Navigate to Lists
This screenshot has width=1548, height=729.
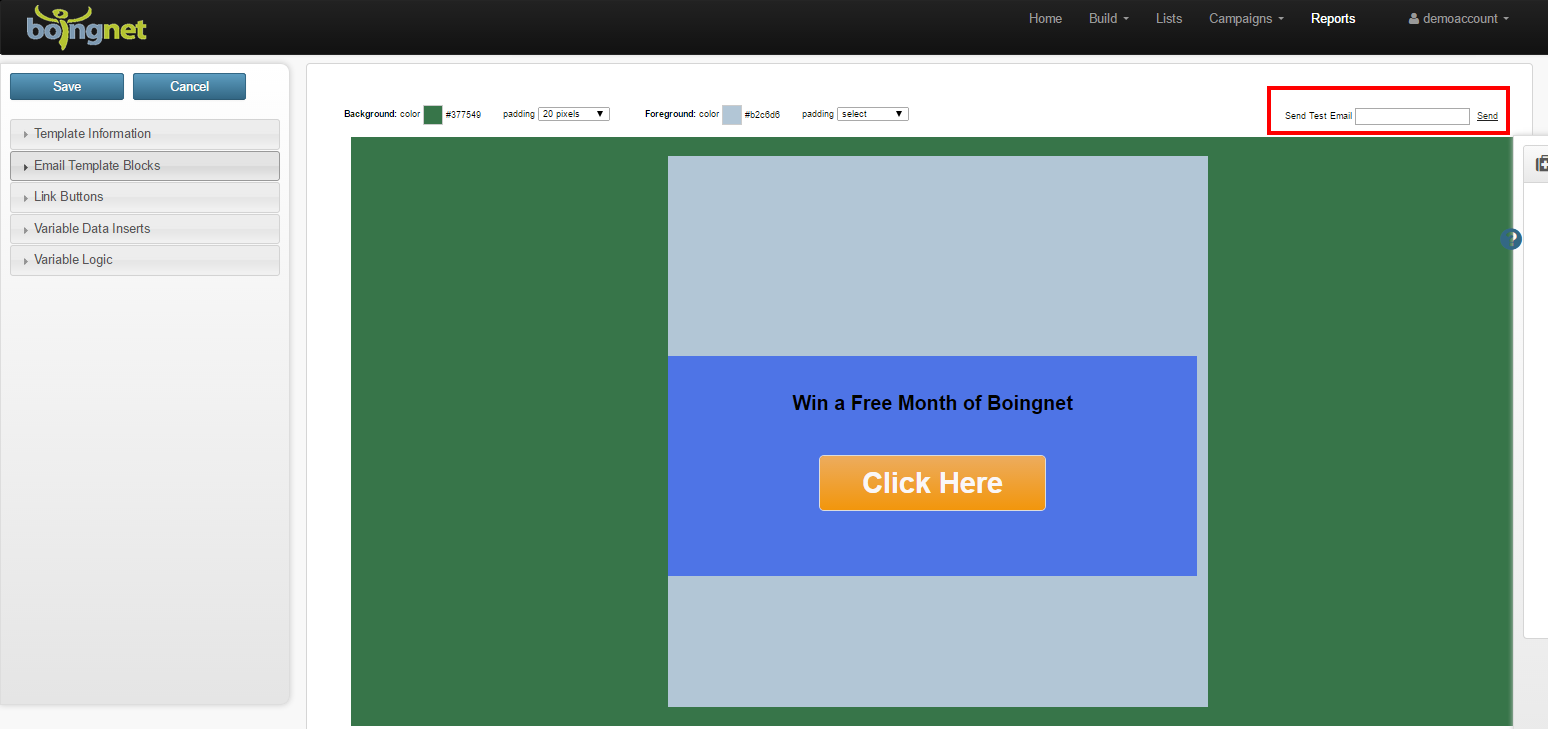(x=1169, y=19)
